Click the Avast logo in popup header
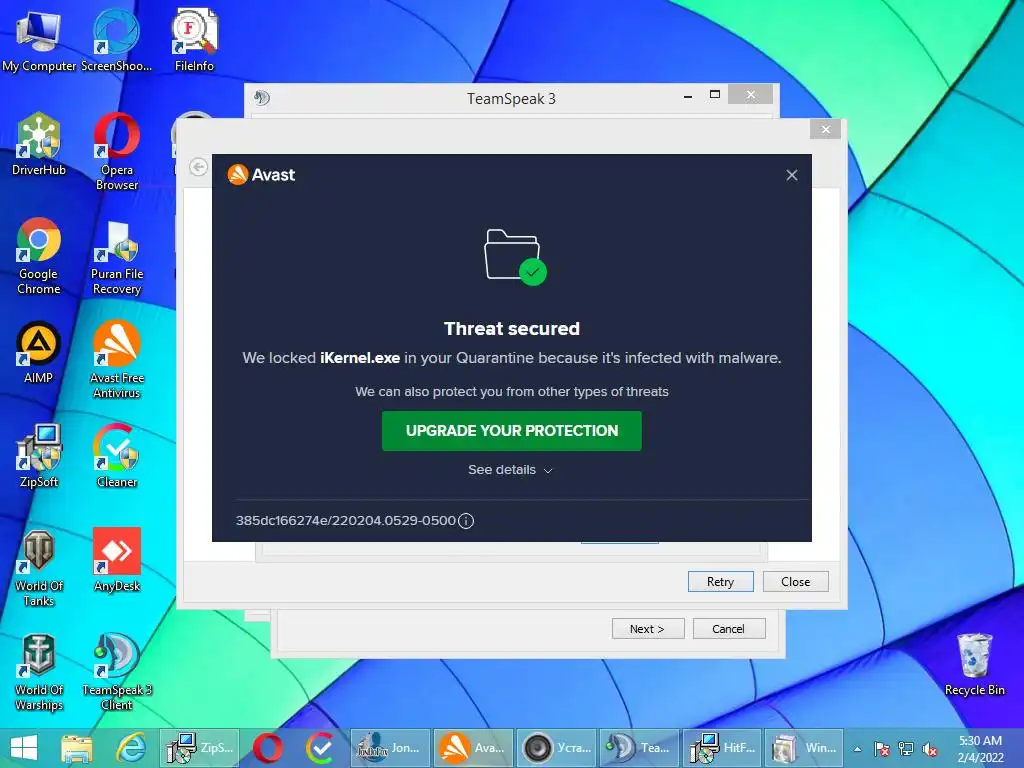The image size is (1024, 768). (x=261, y=175)
